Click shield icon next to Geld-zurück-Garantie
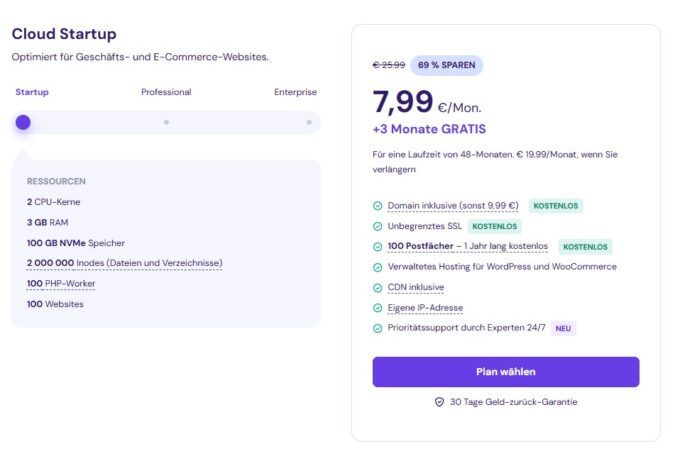The width and height of the screenshot is (675, 456). (x=438, y=402)
